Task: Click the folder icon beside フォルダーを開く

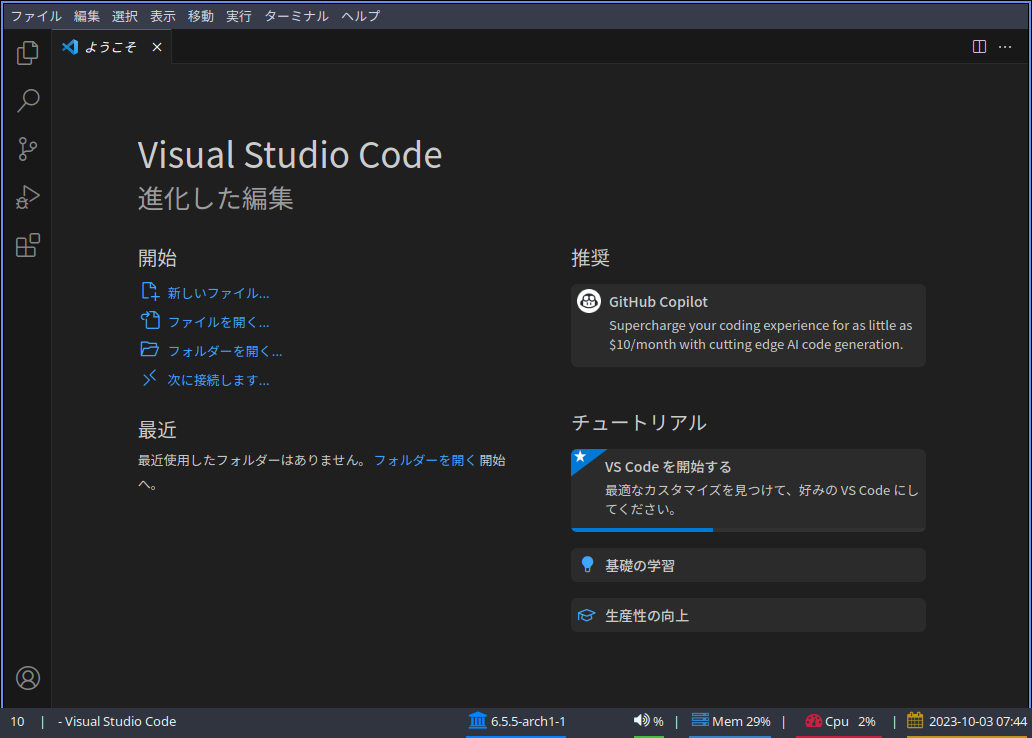Action: pyautogui.click(x=149, y=349)
